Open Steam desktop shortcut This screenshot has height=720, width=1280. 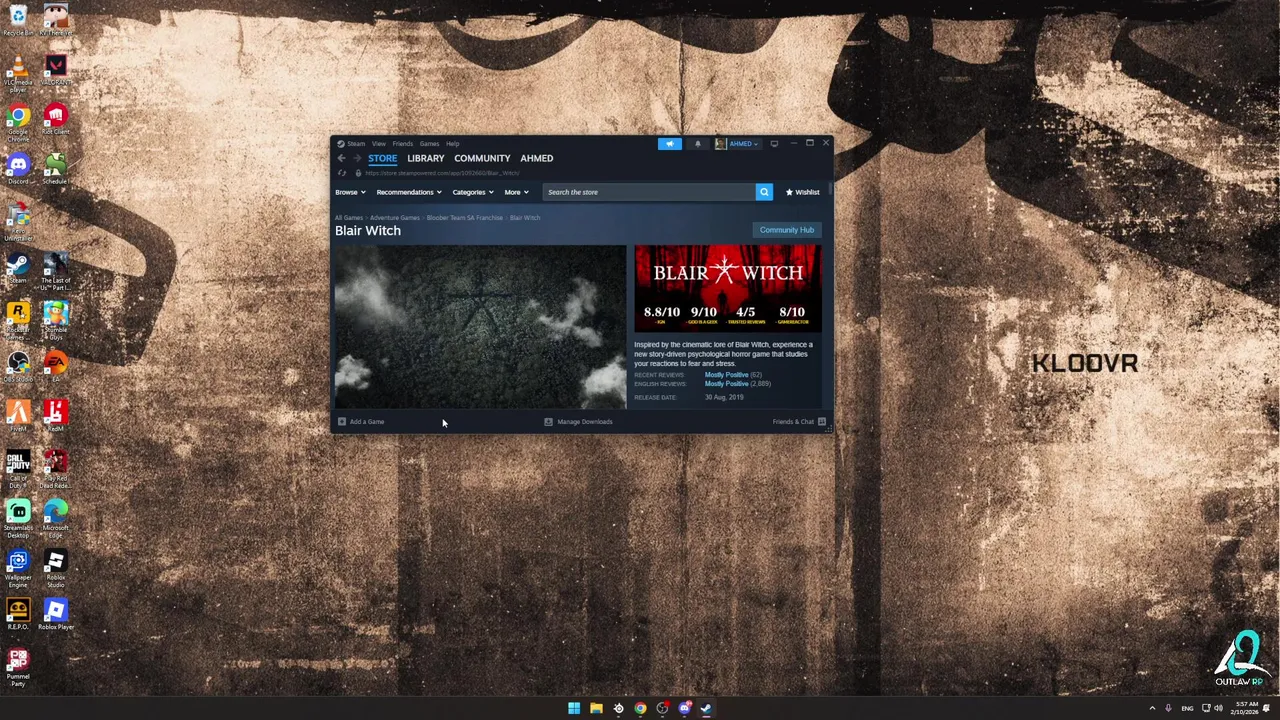tap(18, 268)
